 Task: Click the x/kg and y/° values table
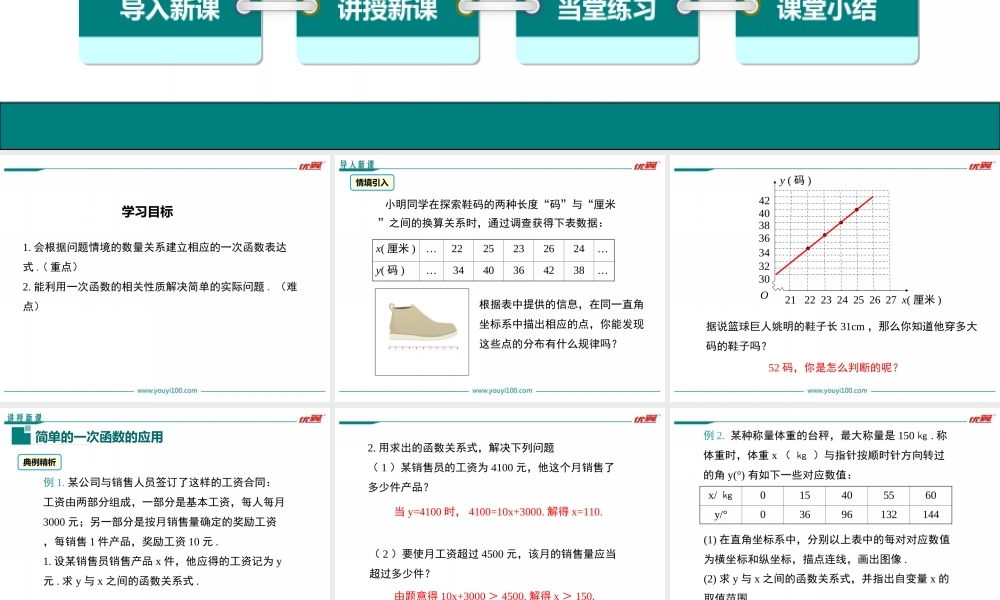click(825, 505)
